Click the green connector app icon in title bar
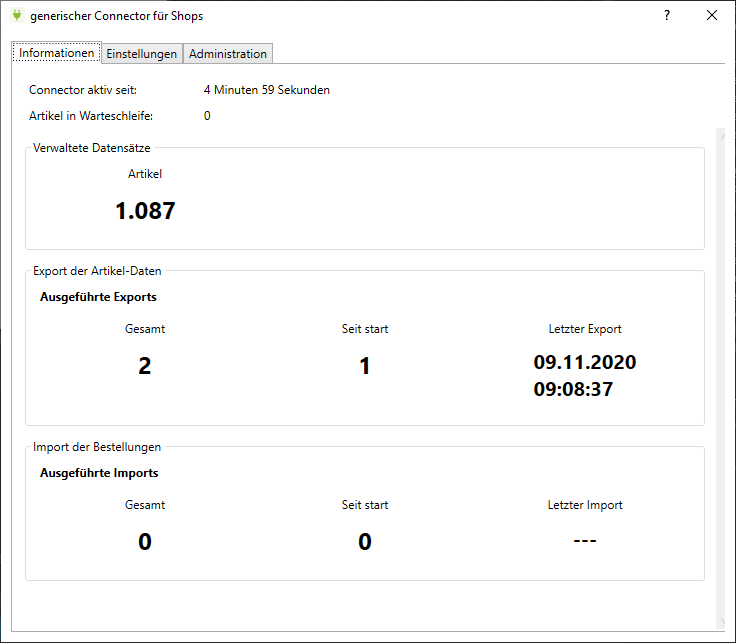The image size is (736, 643). (x=16, y=16)
